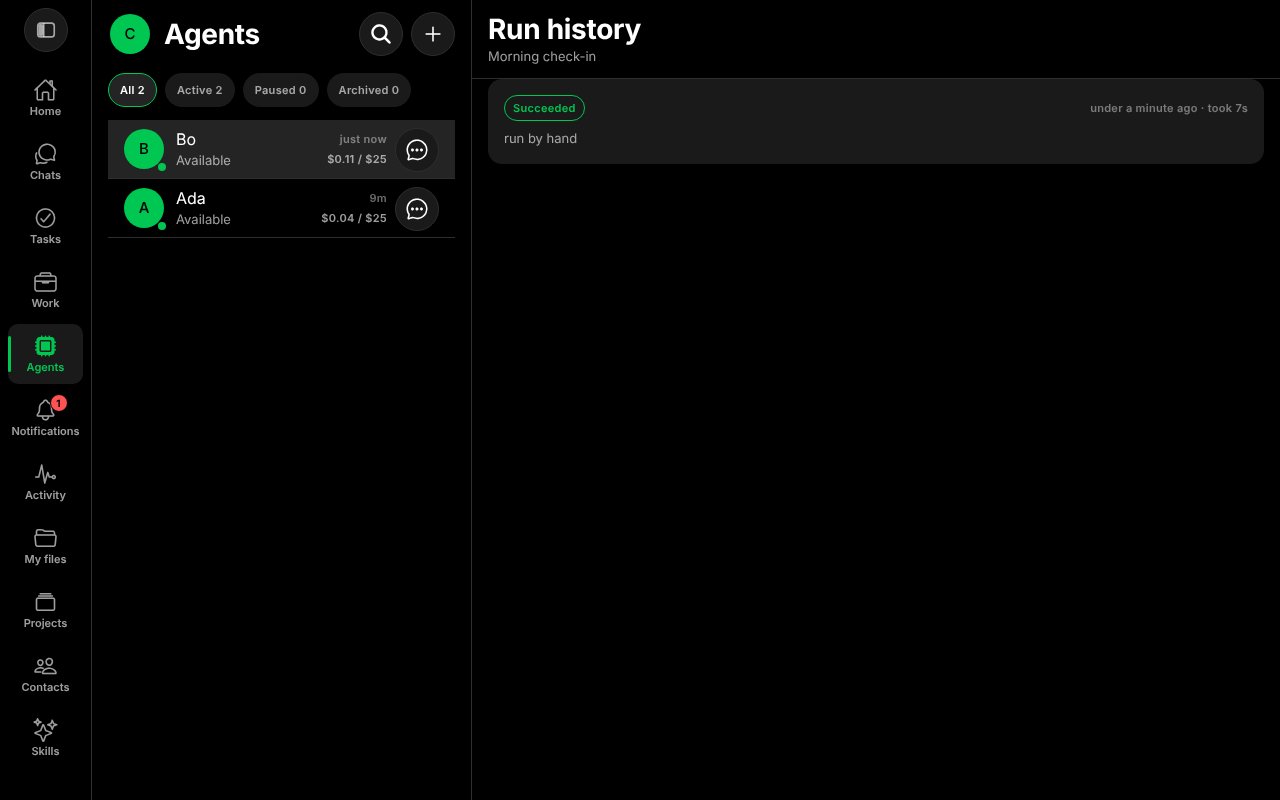Click the 'took 7s' timestamp text
The width and height of the screenshot is (1280, 800).
tap(1227, 108)
